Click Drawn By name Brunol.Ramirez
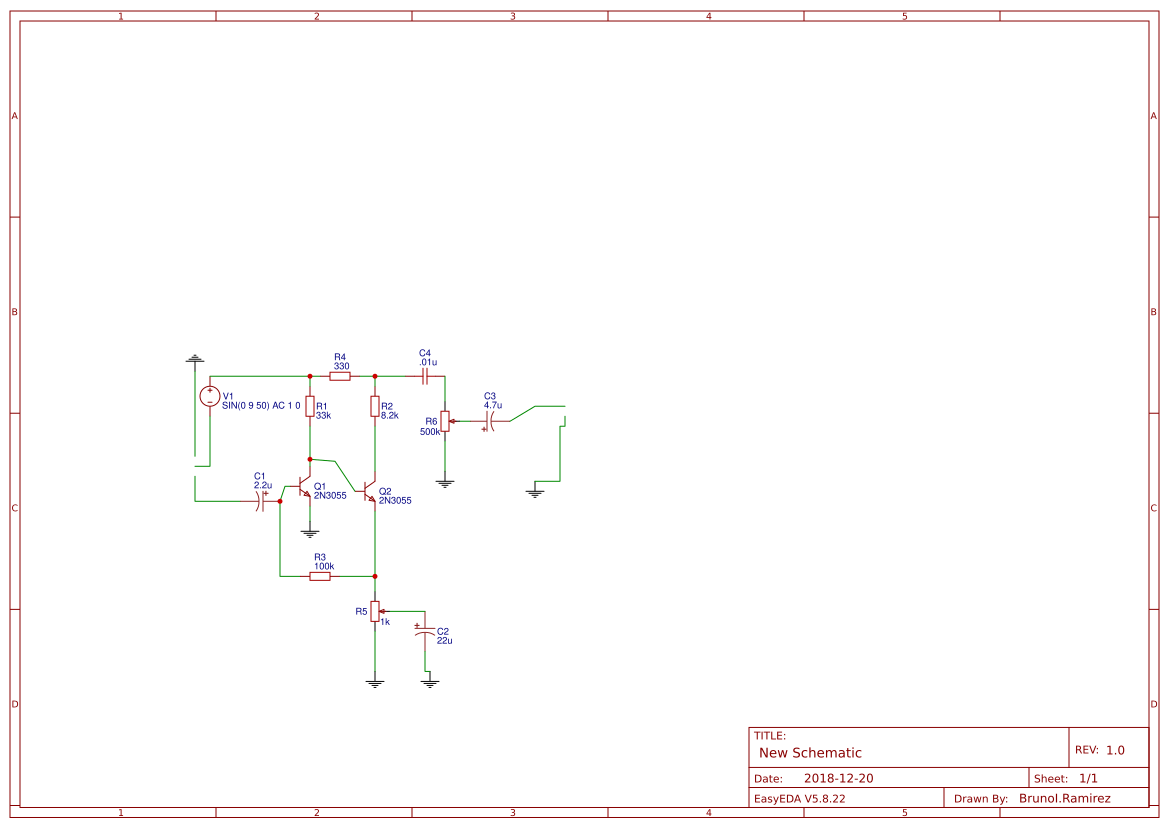 point(1065,797)
